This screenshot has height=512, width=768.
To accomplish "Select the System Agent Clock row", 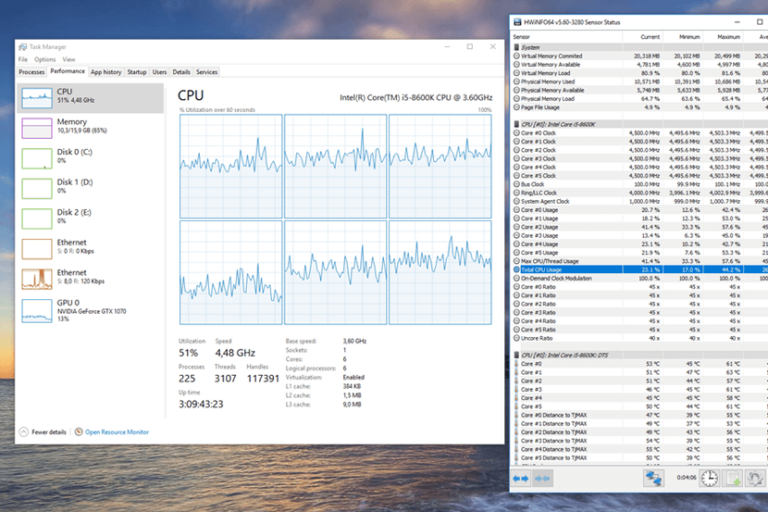I will [x=639, y=201].
